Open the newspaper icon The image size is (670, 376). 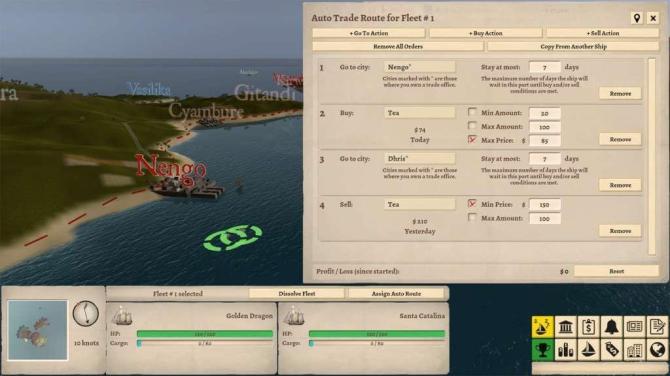[635, 327]
